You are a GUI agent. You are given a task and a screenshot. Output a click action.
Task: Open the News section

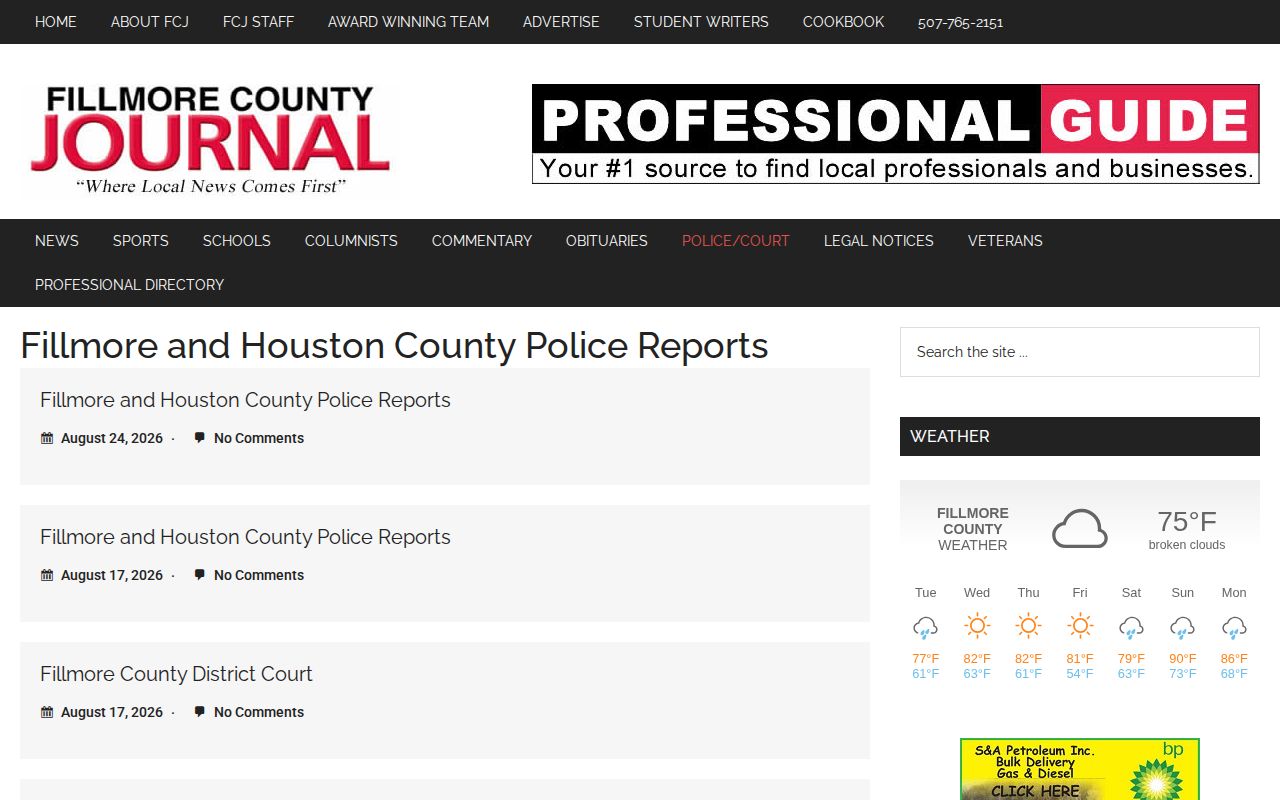57,241
